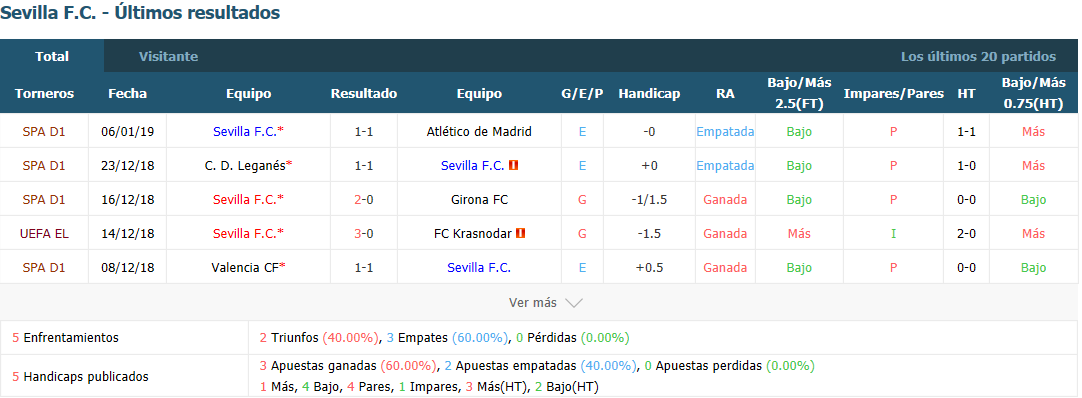
Task: Click the 2-0 result against Girona FC
Action: 364,200
